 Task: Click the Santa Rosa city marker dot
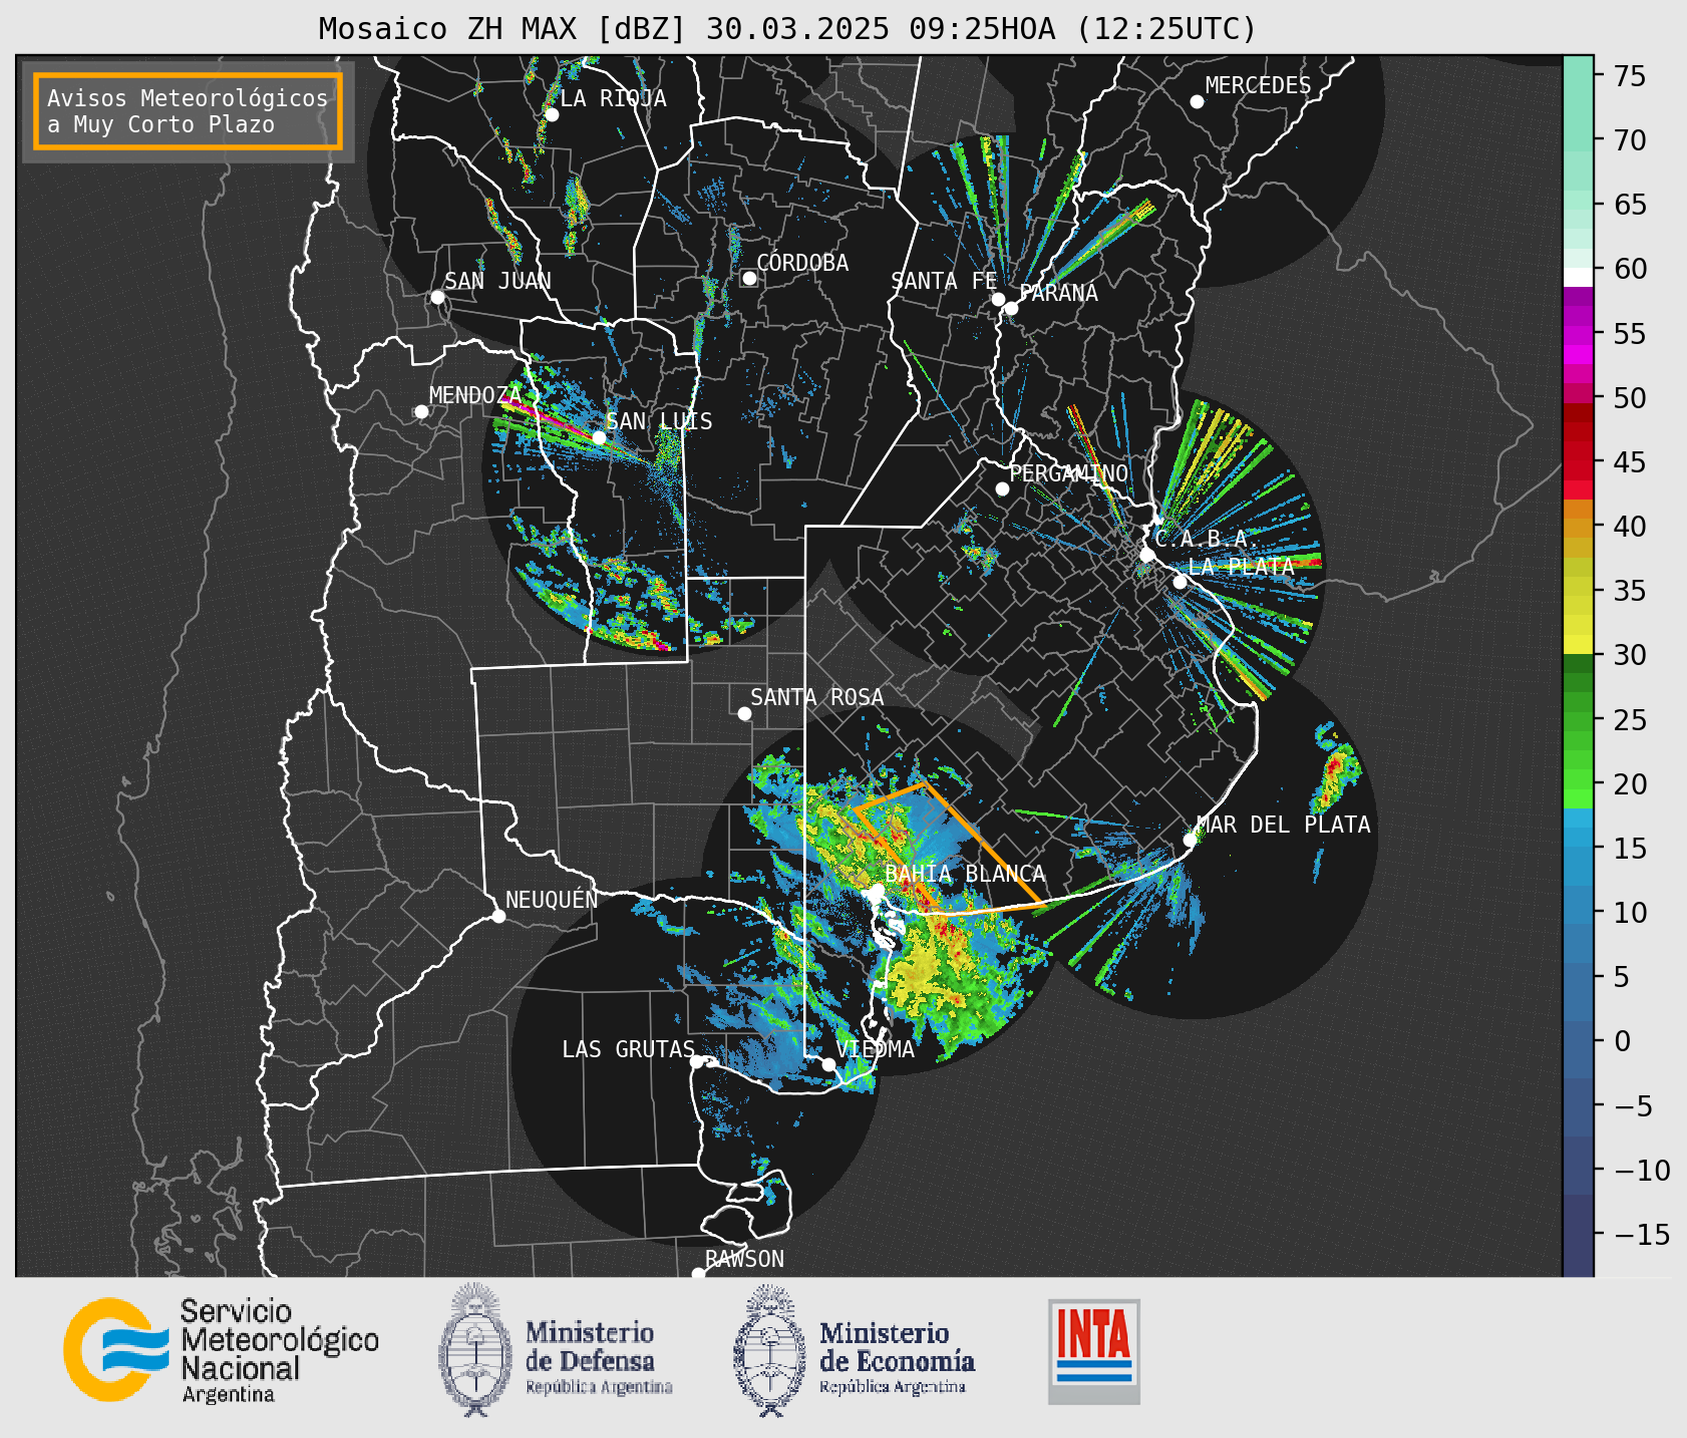tap(744, 713)
